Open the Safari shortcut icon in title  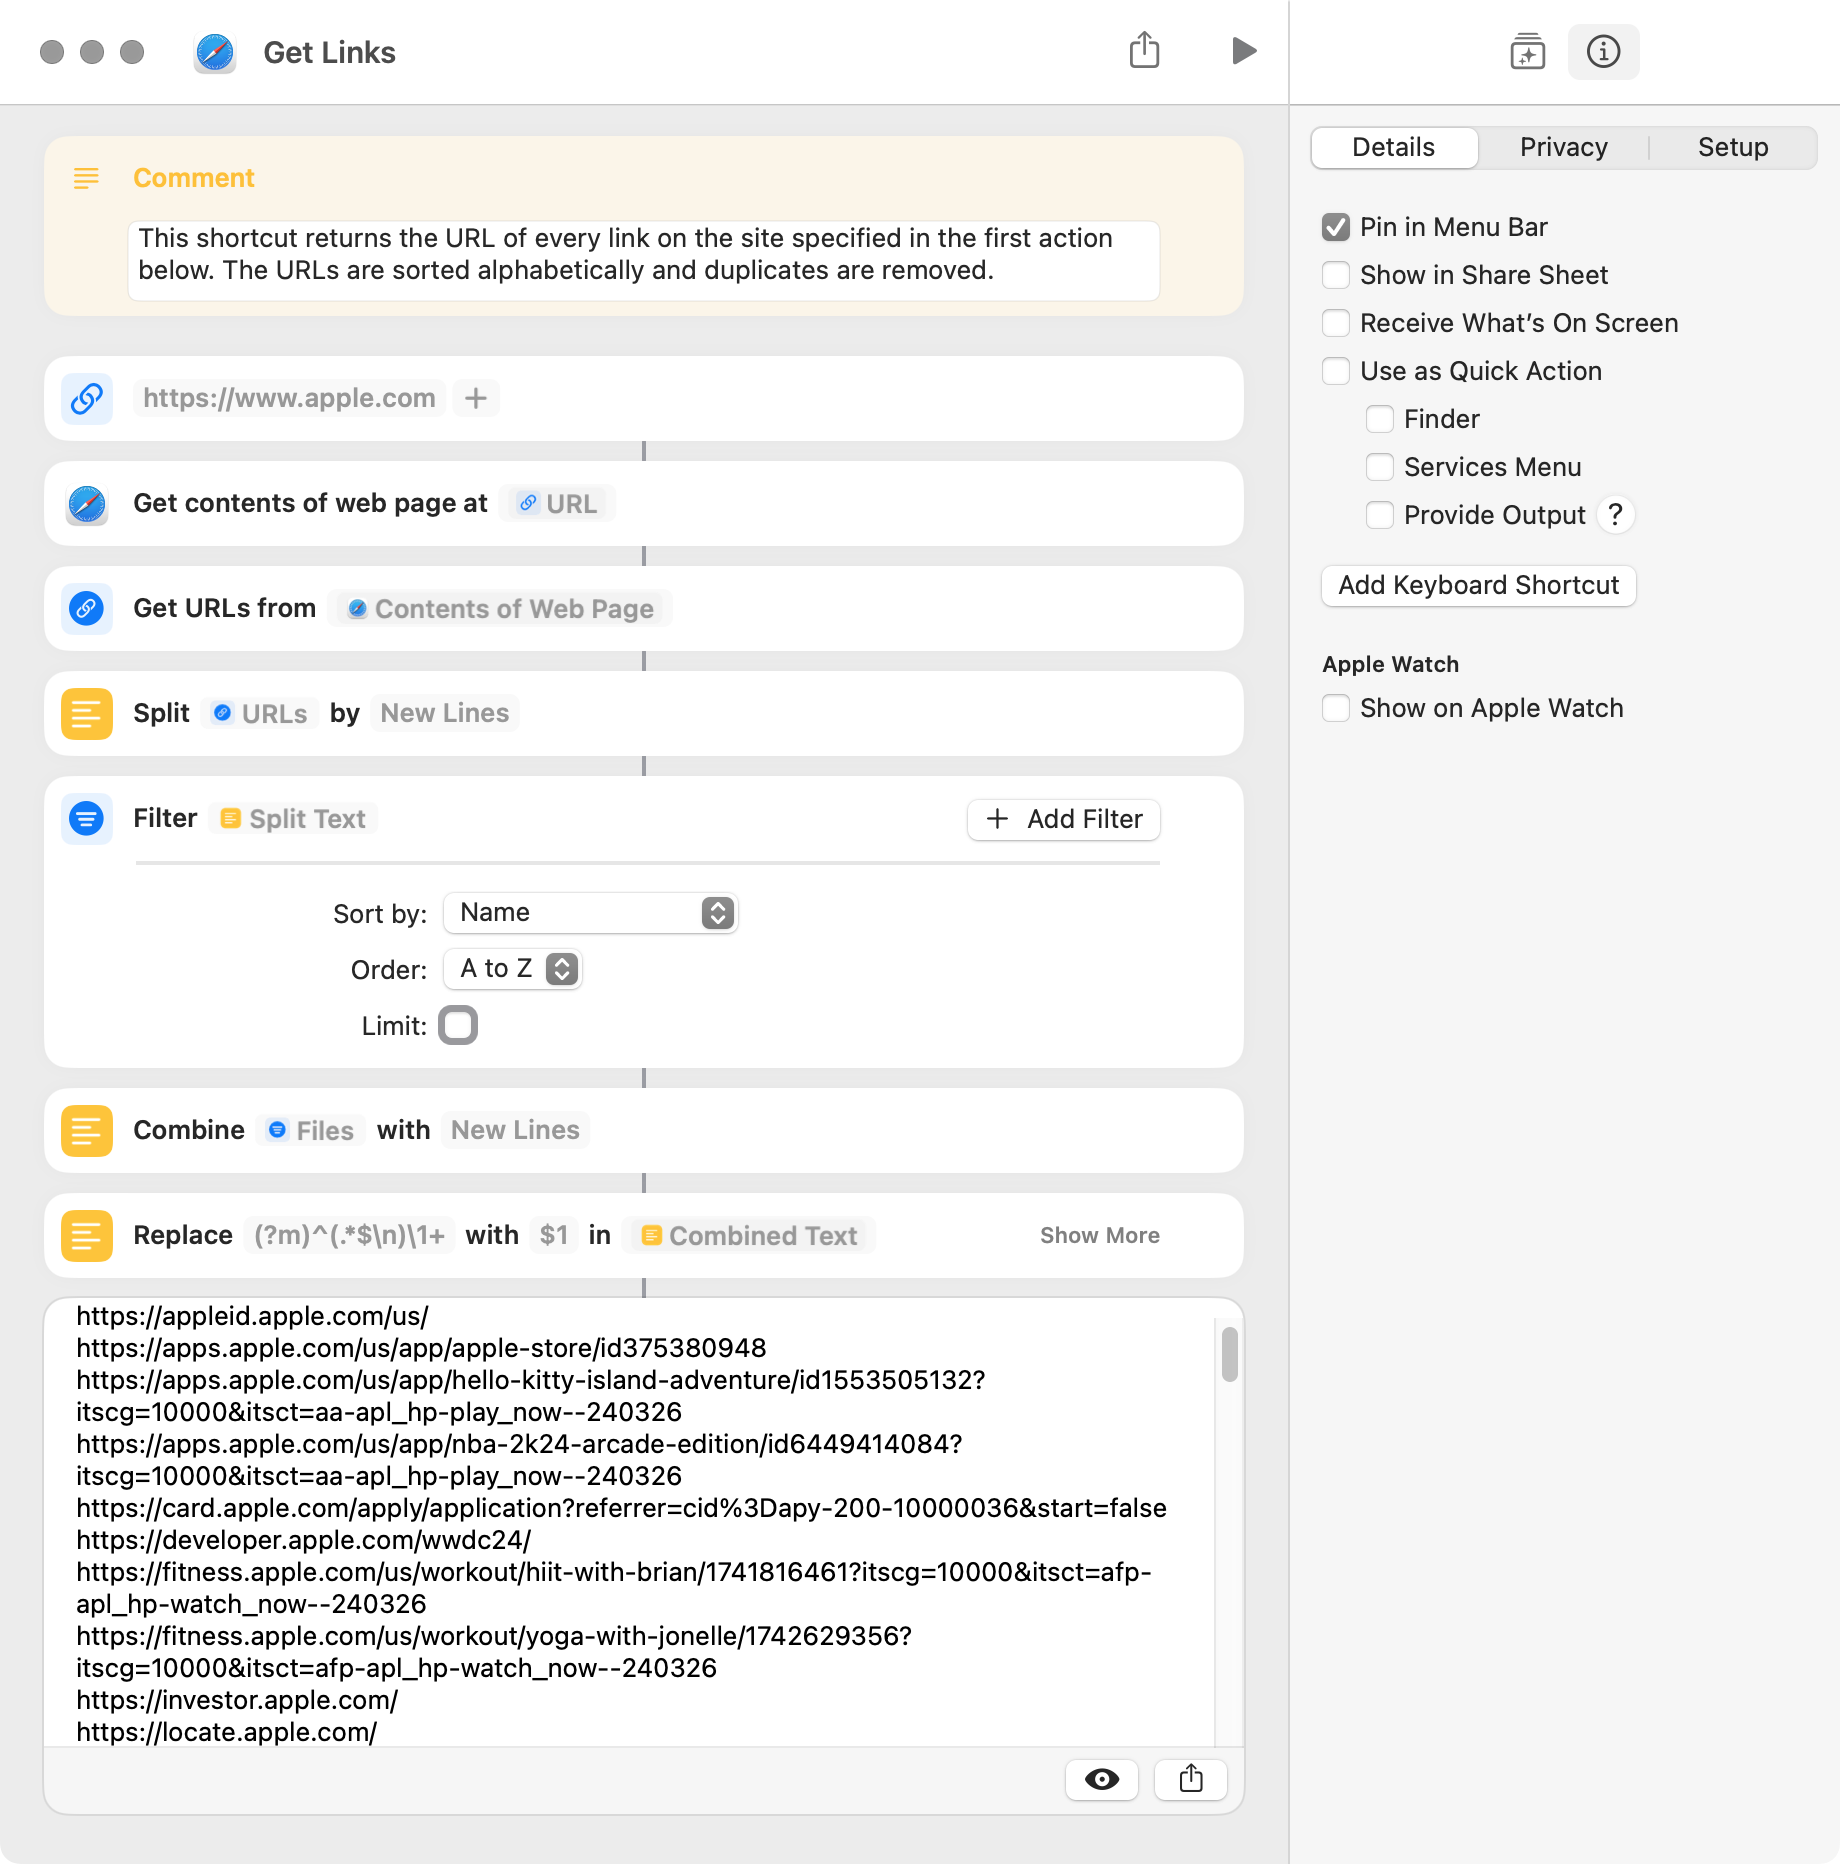tap(215, 52)
